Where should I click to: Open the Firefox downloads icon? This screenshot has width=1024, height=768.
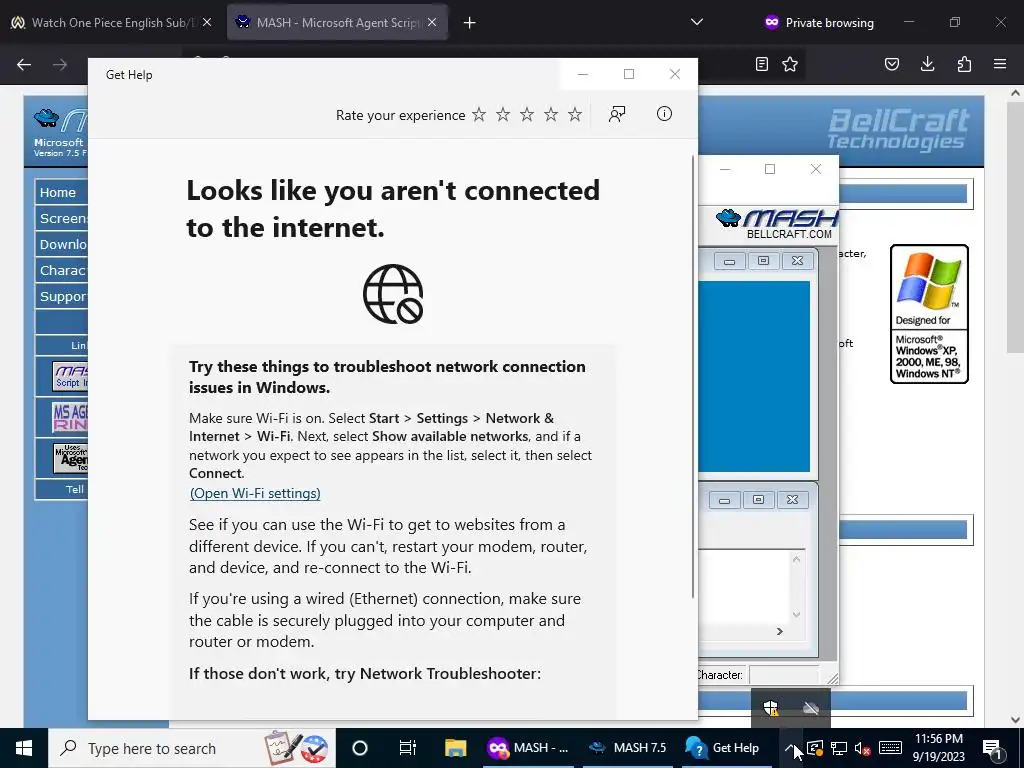(927, 64)
